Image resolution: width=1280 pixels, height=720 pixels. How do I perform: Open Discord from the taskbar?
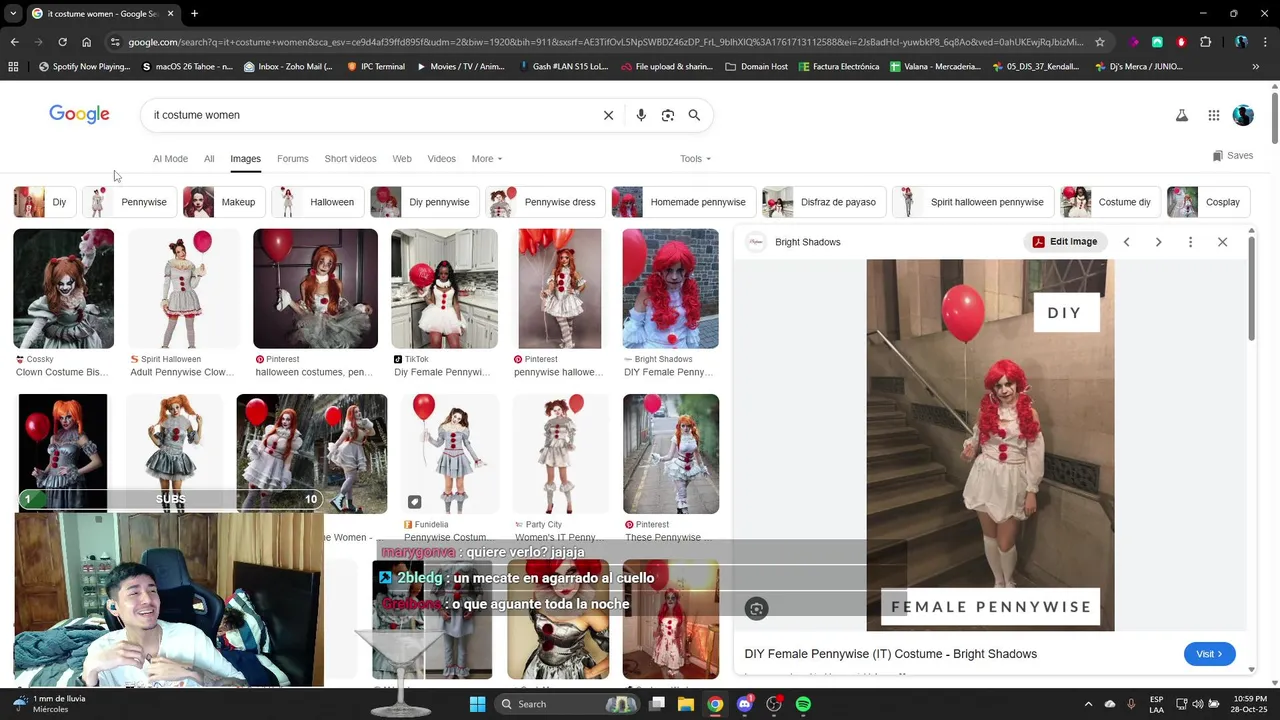(744, 704)
